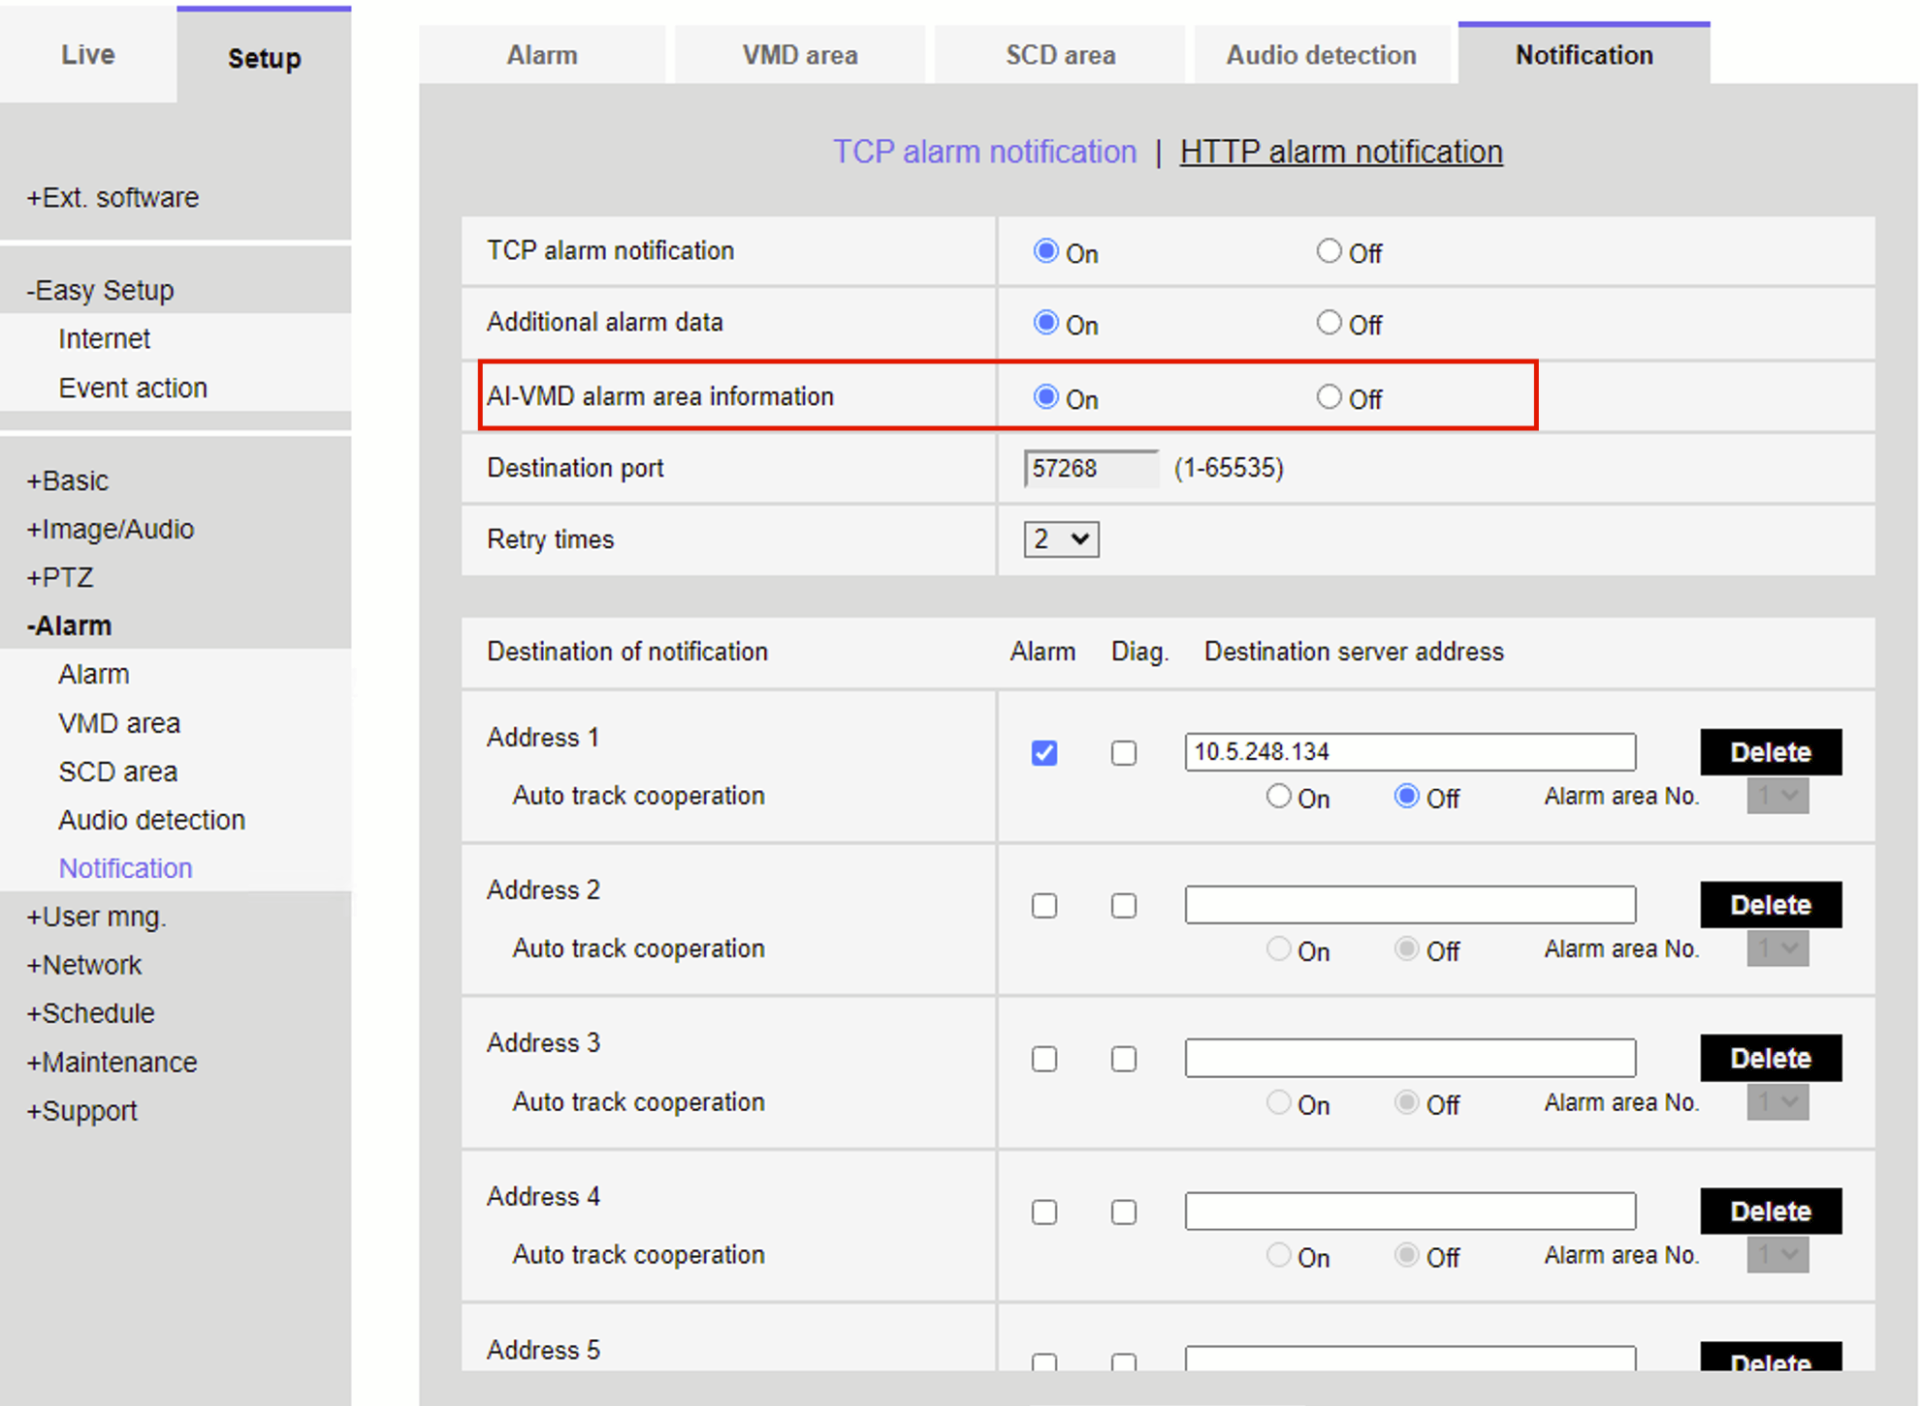Image resolution: width=1920 pixels, height=1406 pixels.
Task: Switch to the VMD area tab
Action: pyautogui.click(x=799, y=54)
